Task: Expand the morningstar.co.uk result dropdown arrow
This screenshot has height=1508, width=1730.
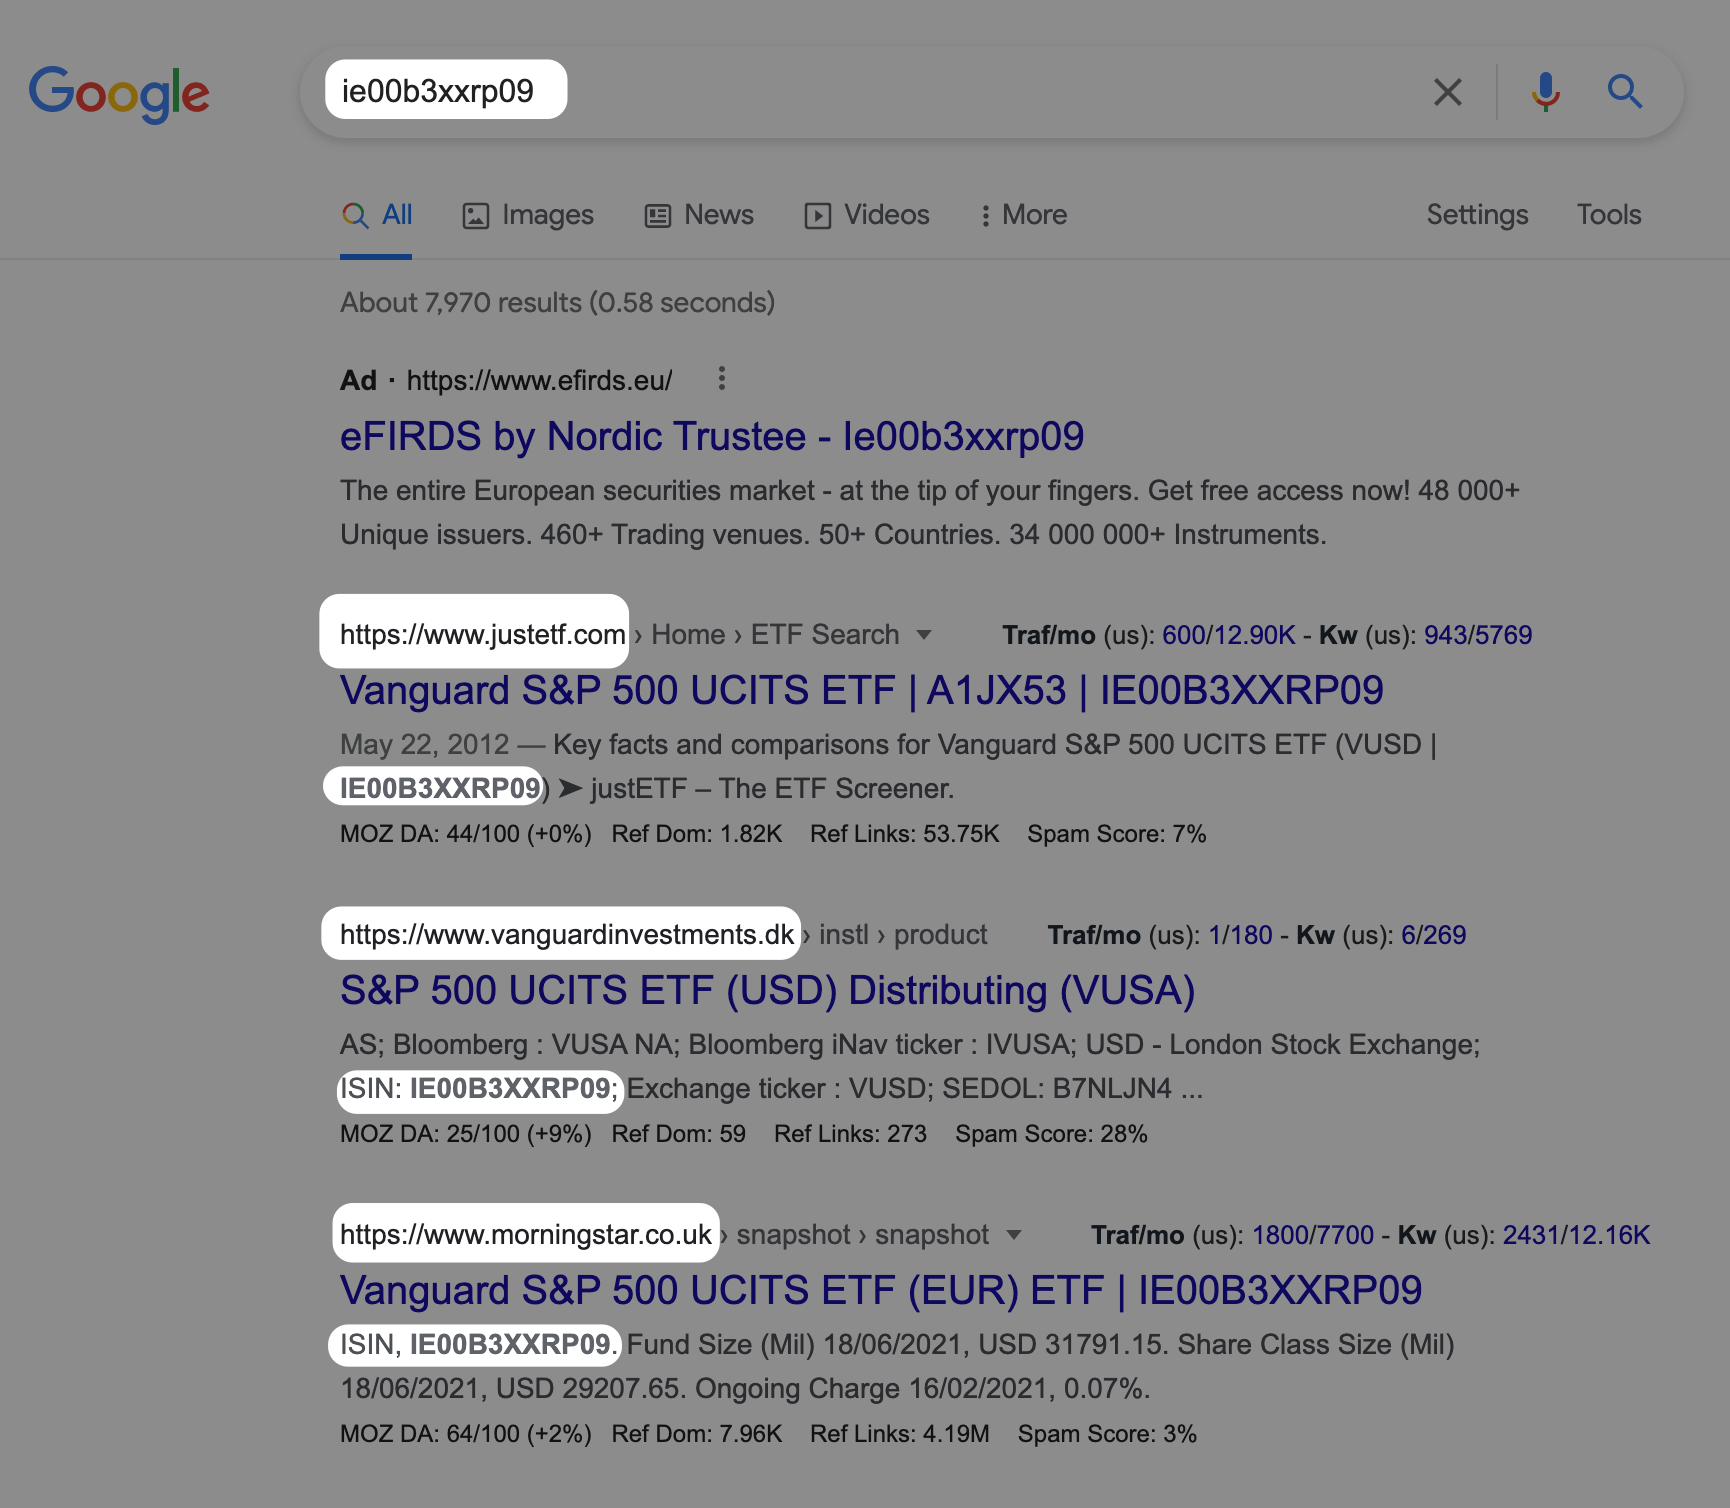Action: (x=1014, y=1235)
